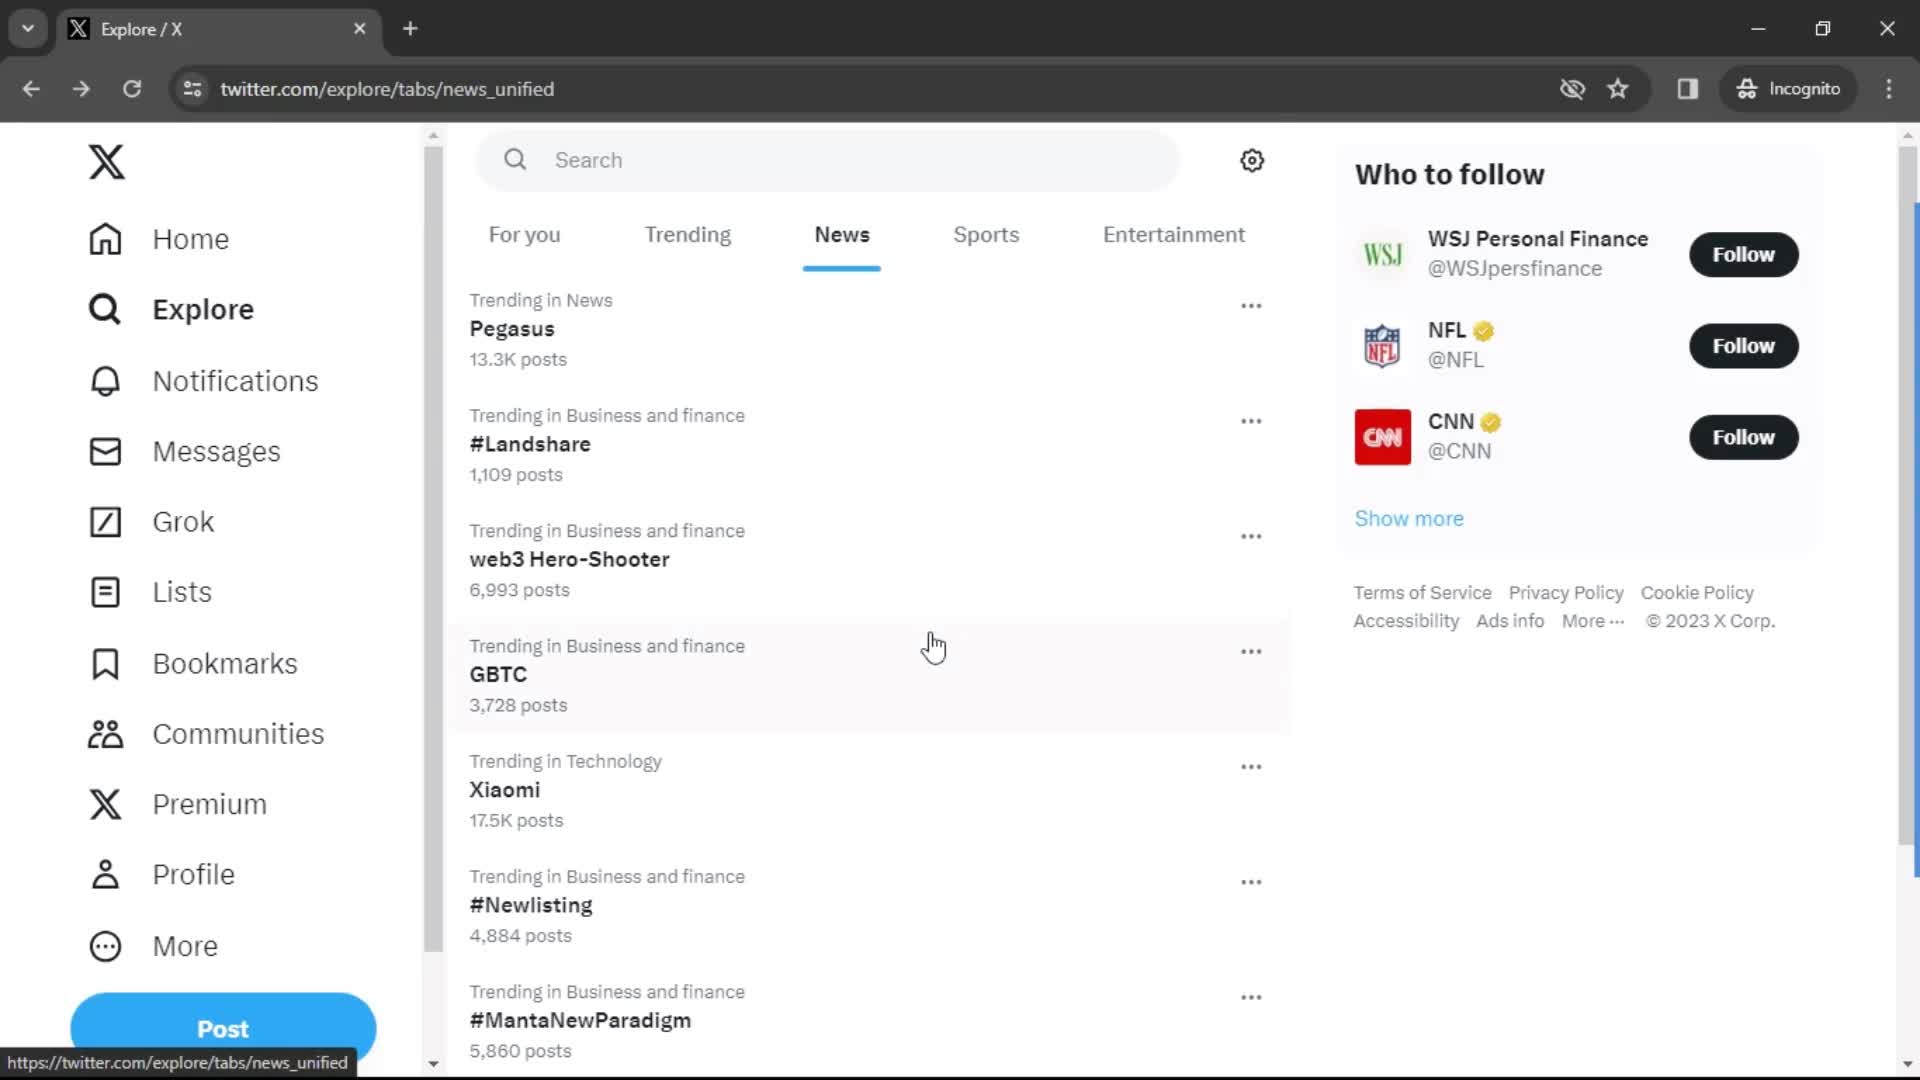The image size is (1920, 1080).
Task: Open the More menu in sidebar
Action: [x=153, y=946]
